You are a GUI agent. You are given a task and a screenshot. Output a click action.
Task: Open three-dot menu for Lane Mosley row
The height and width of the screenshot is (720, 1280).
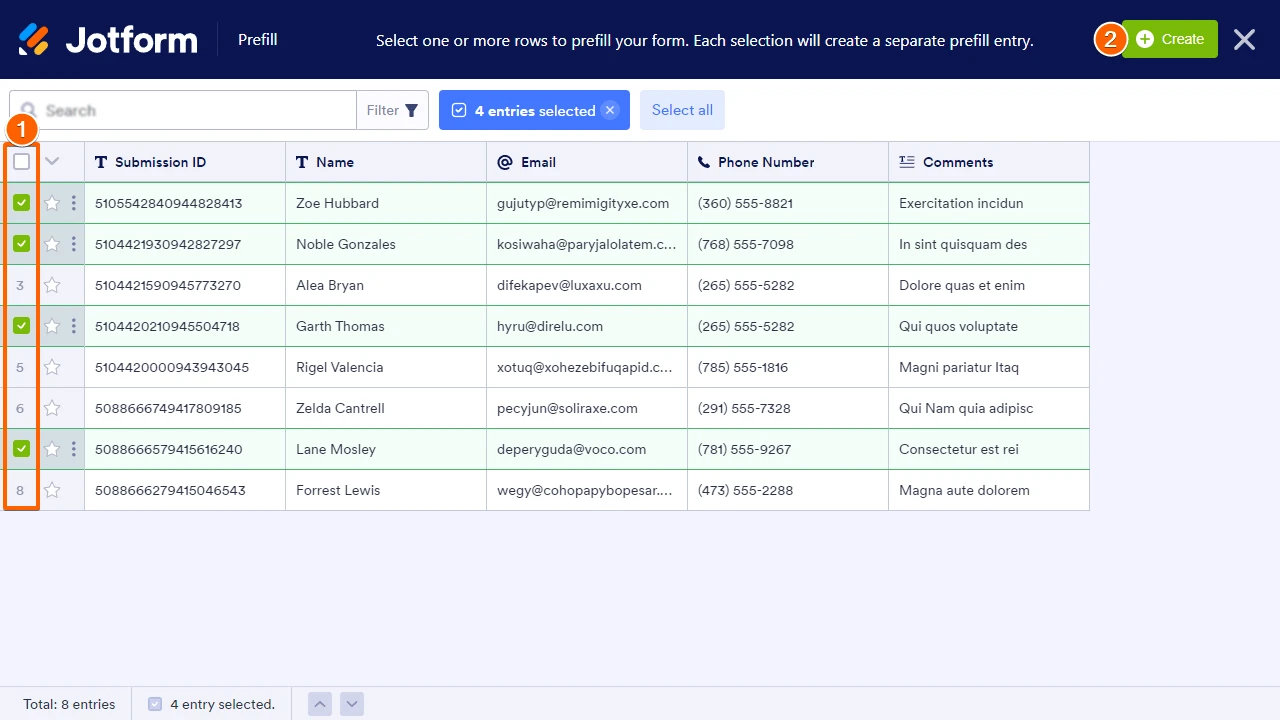73,449
